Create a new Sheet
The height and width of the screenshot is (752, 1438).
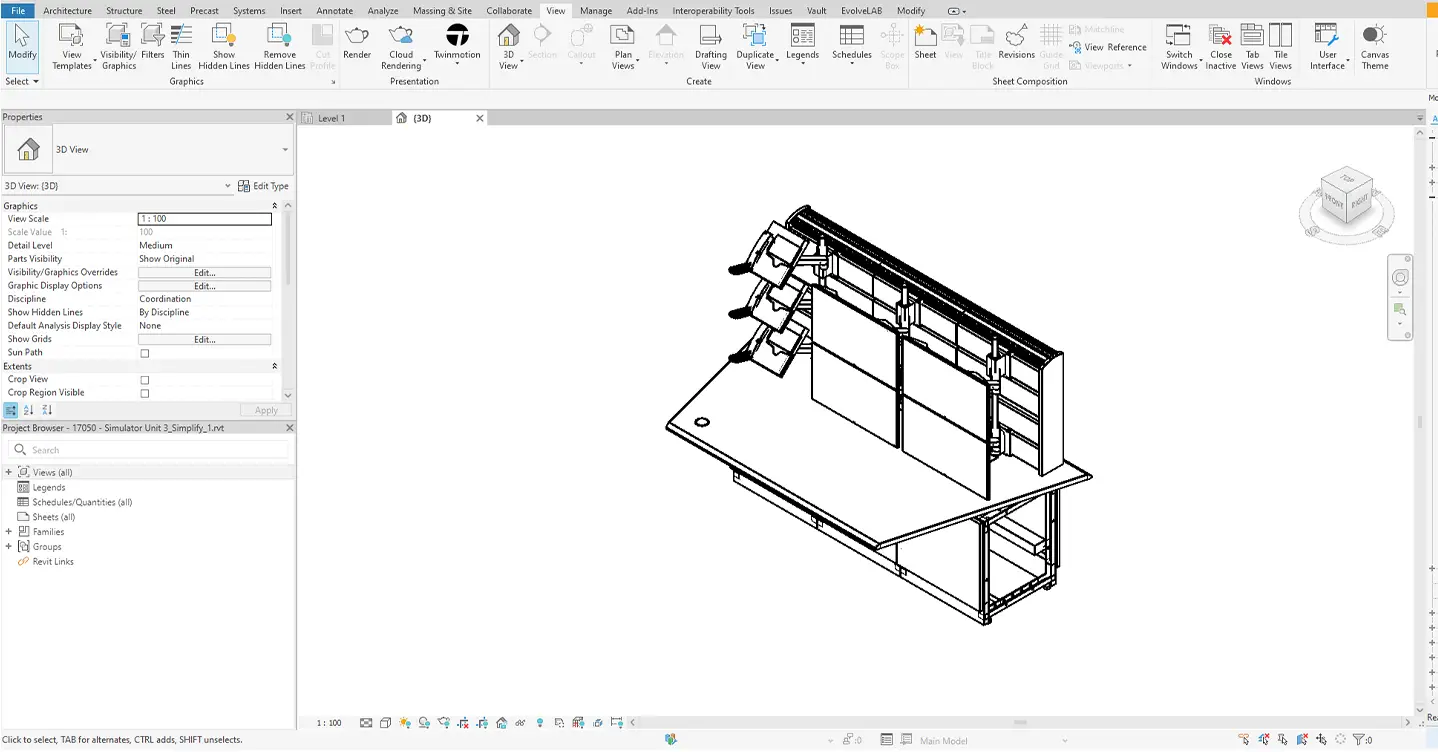(x=923, y=42)
